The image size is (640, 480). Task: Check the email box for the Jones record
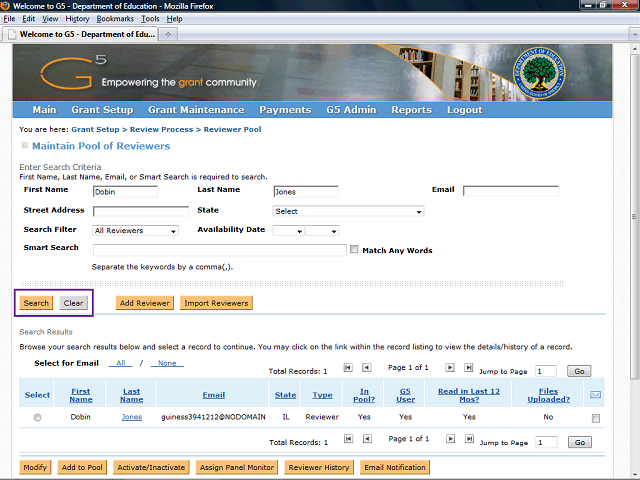coord(596,418)
